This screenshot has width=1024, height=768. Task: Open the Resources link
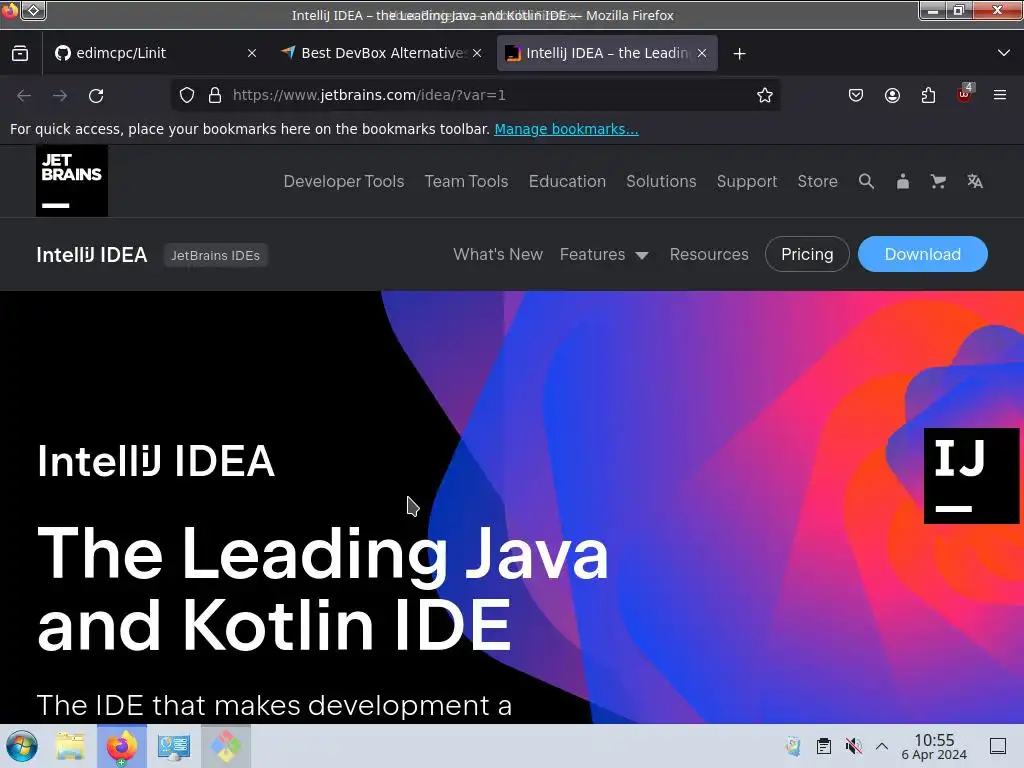(x=709, y=254)
